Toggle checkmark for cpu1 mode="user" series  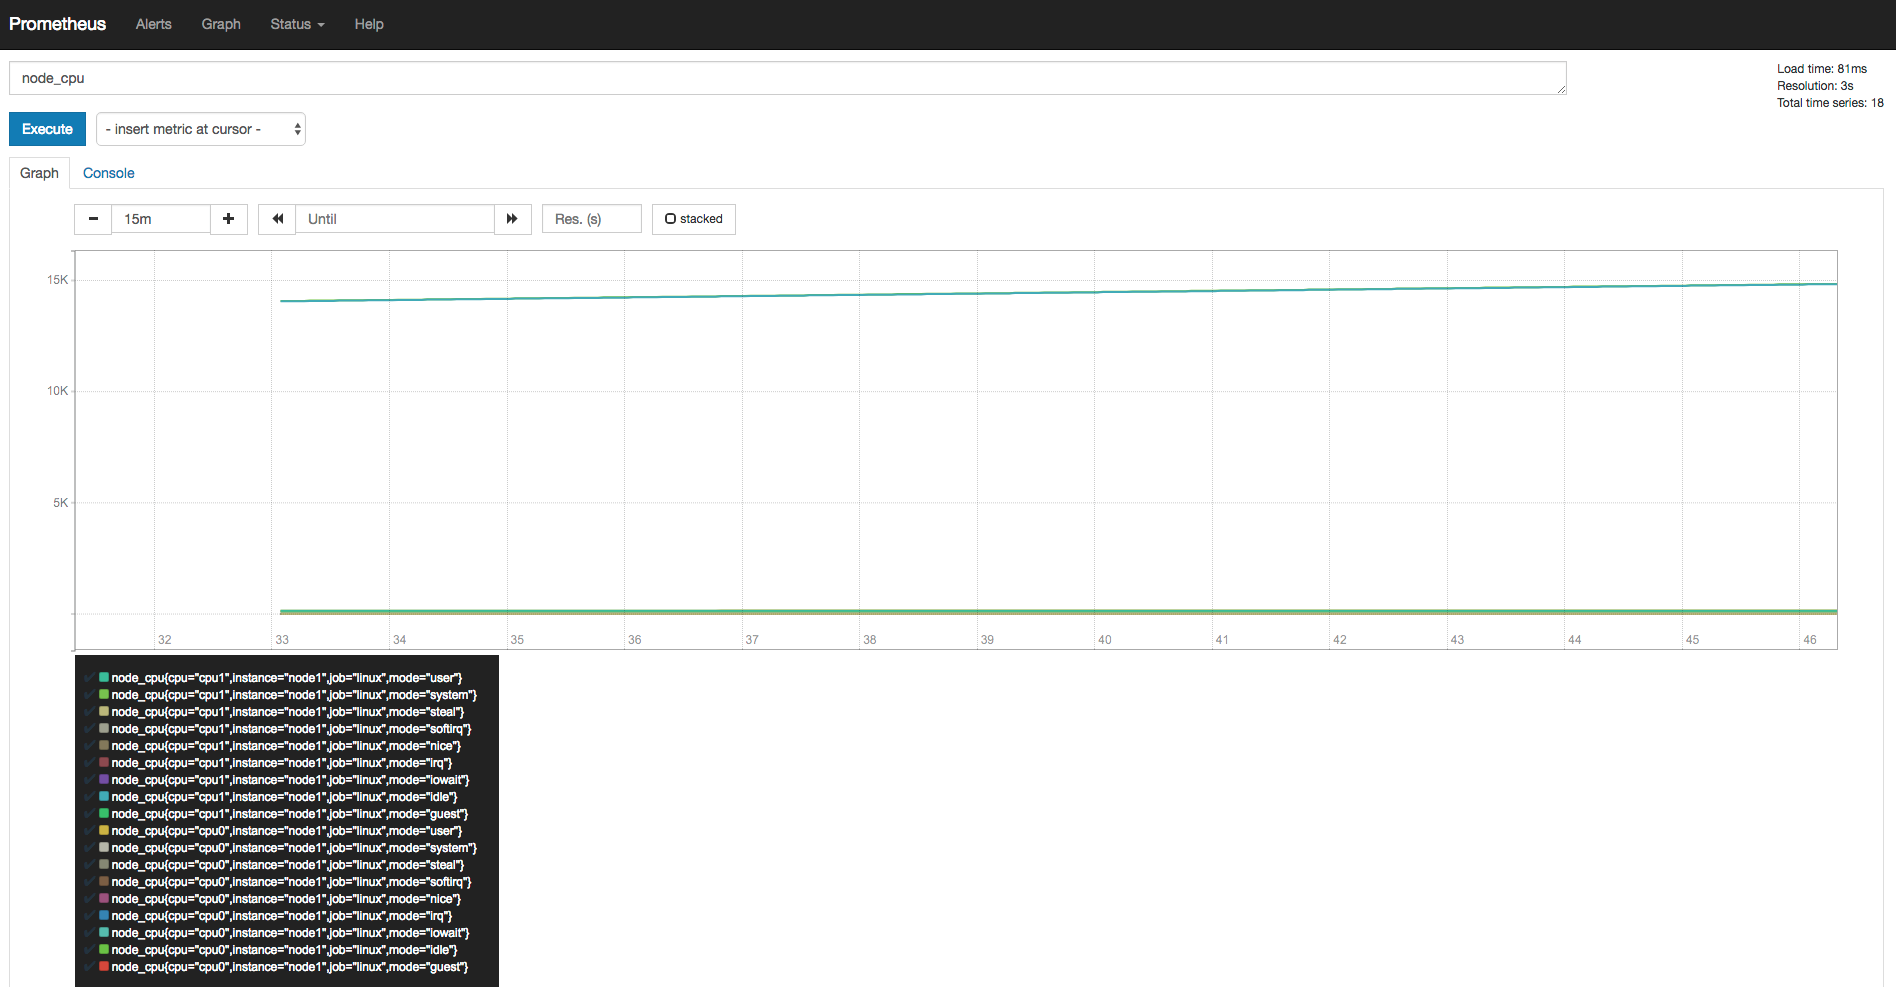pos(90,677)
